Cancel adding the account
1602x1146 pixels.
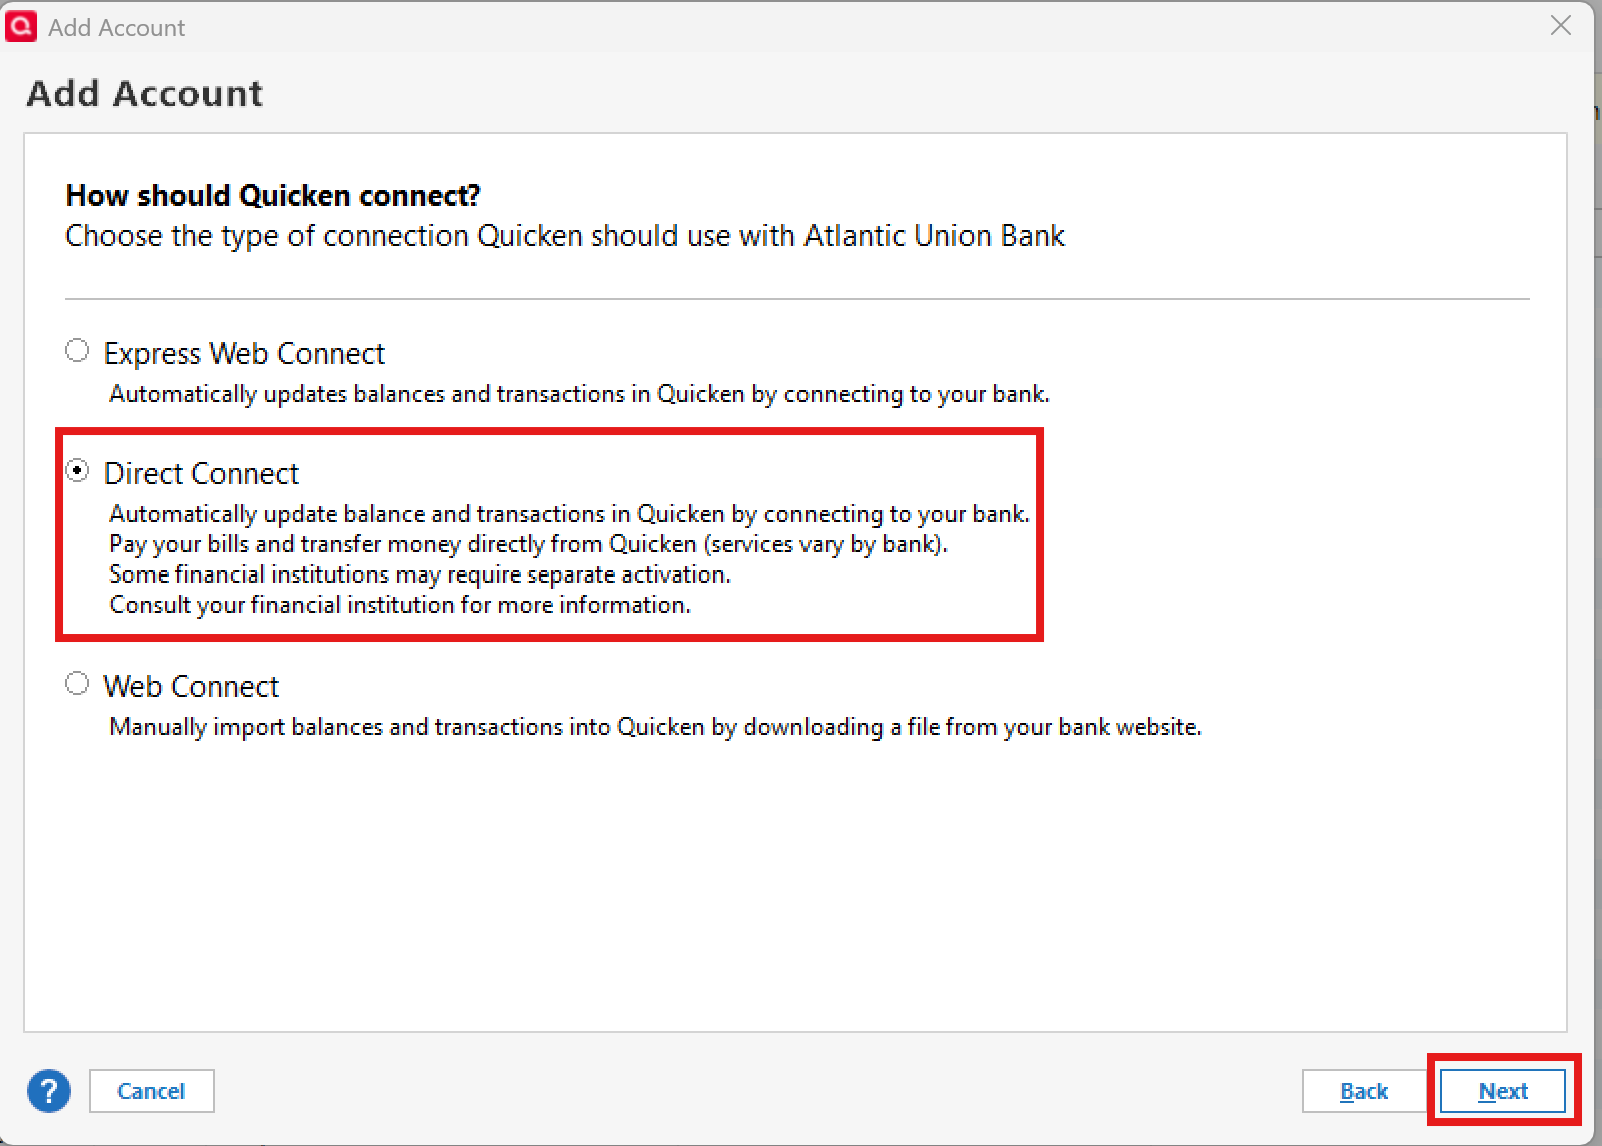click(151, 1091)
